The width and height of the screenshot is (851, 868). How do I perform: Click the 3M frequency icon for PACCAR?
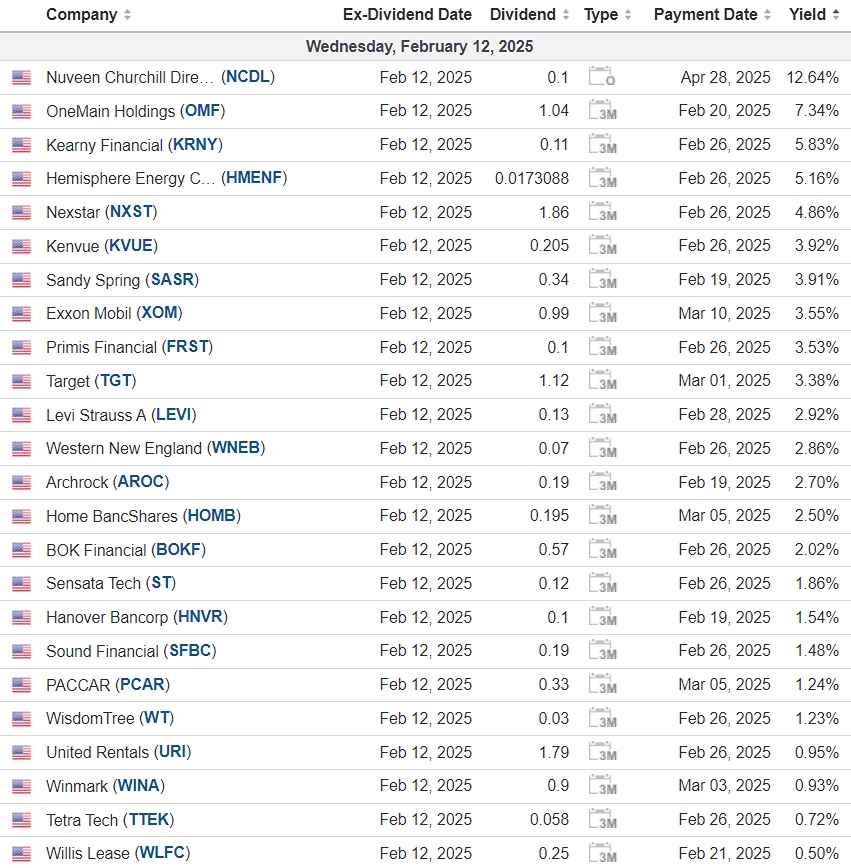coord(602,685)
